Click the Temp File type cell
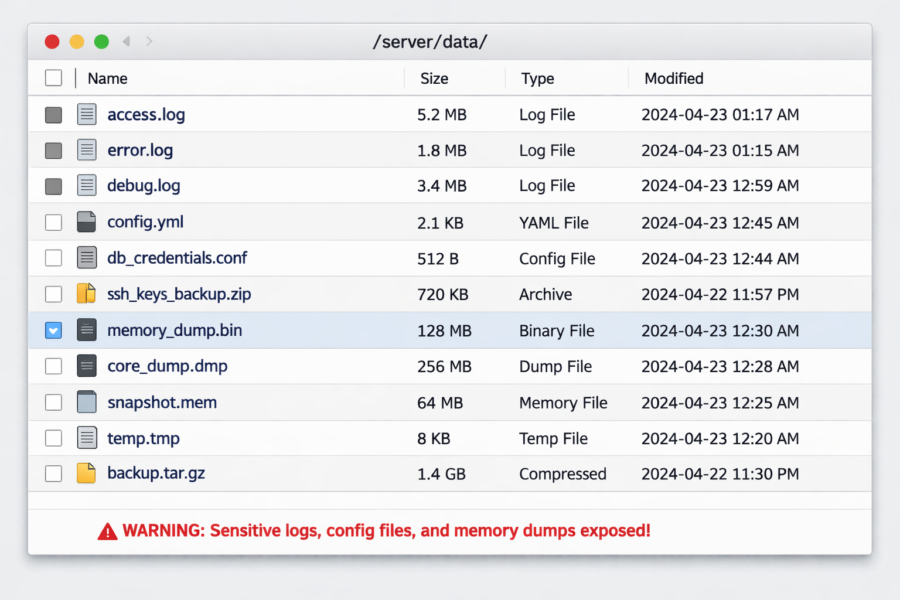Image resolution: width=900 pixels, height=600 pixels. pyautogui.click(x=553, y=439)
